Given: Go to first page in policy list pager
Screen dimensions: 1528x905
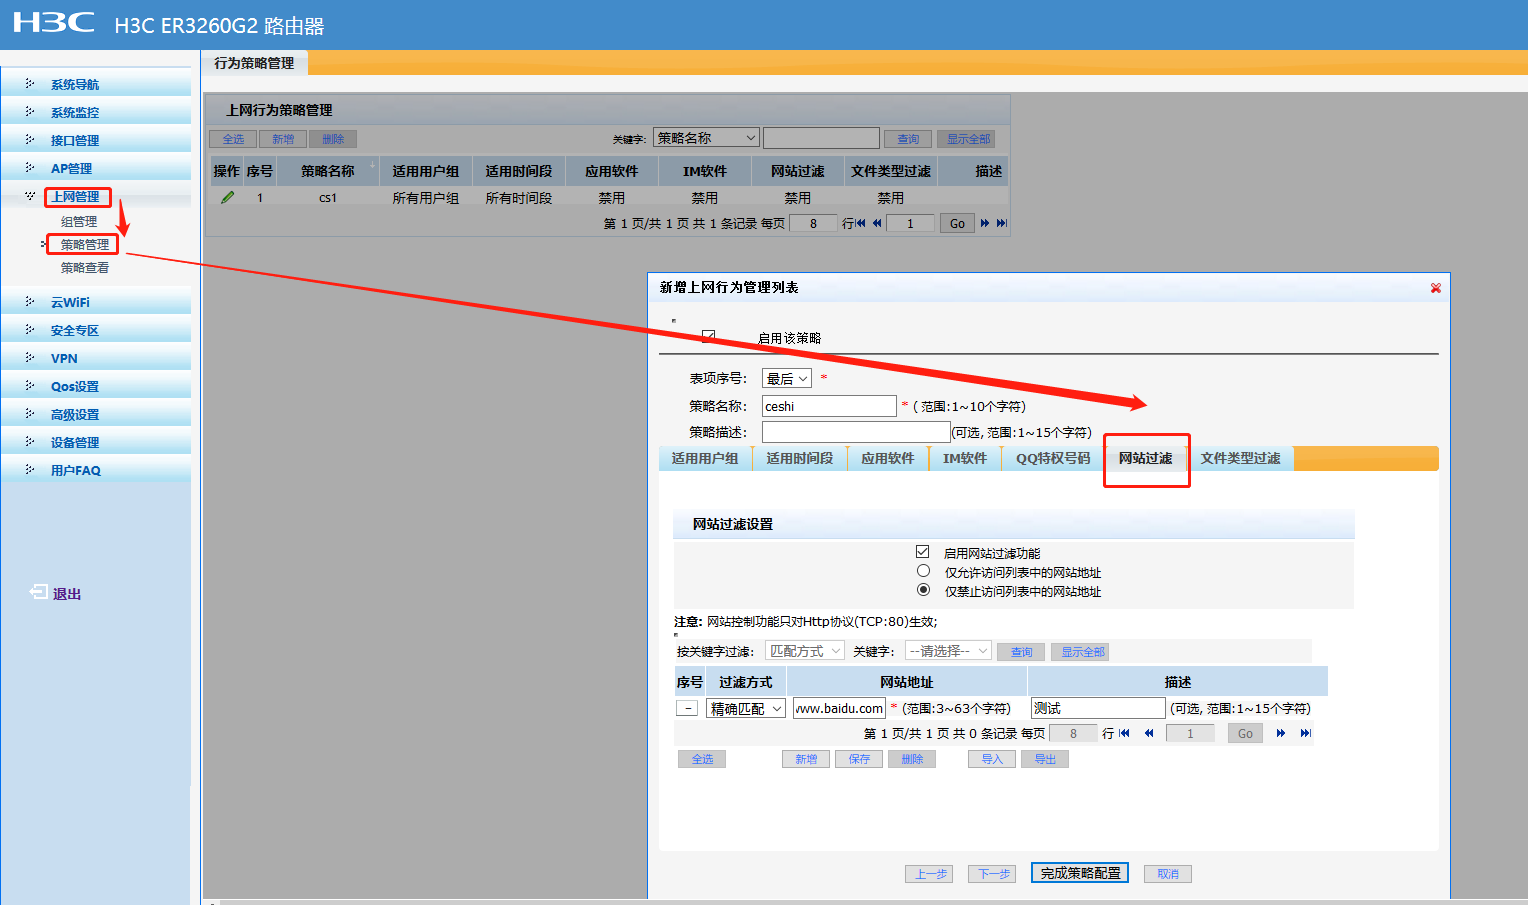Looking at the screenshot, I should tap(861, 223).
